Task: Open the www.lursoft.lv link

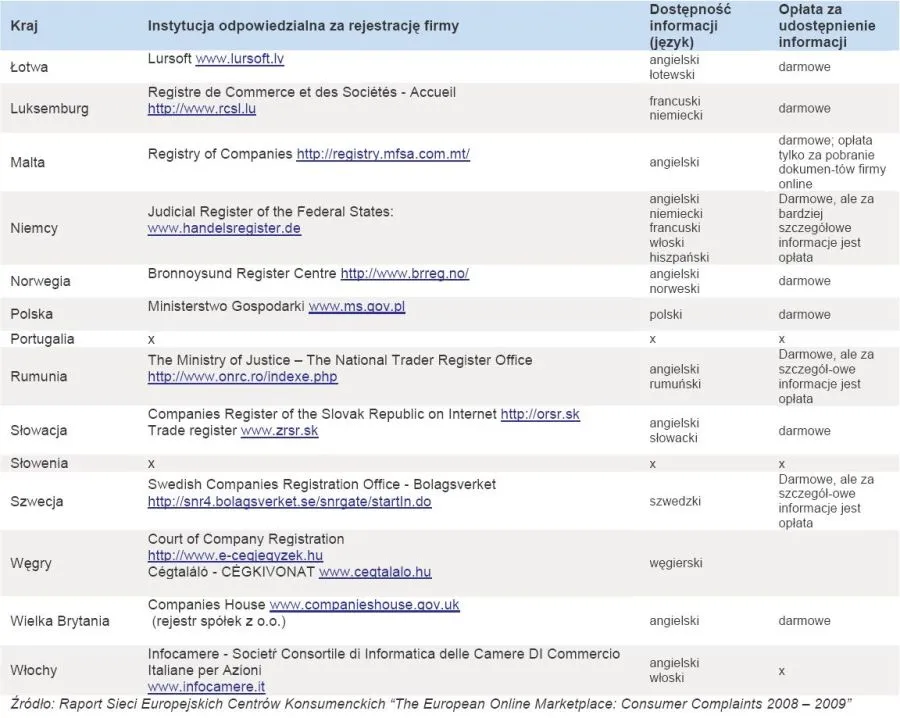Action: click(x=239, y=59)
